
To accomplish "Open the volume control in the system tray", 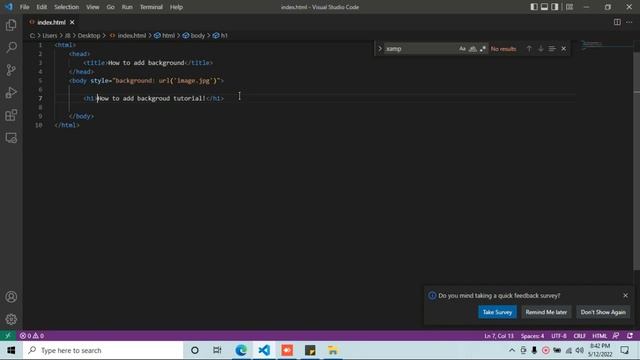I will tap(579, 350).
